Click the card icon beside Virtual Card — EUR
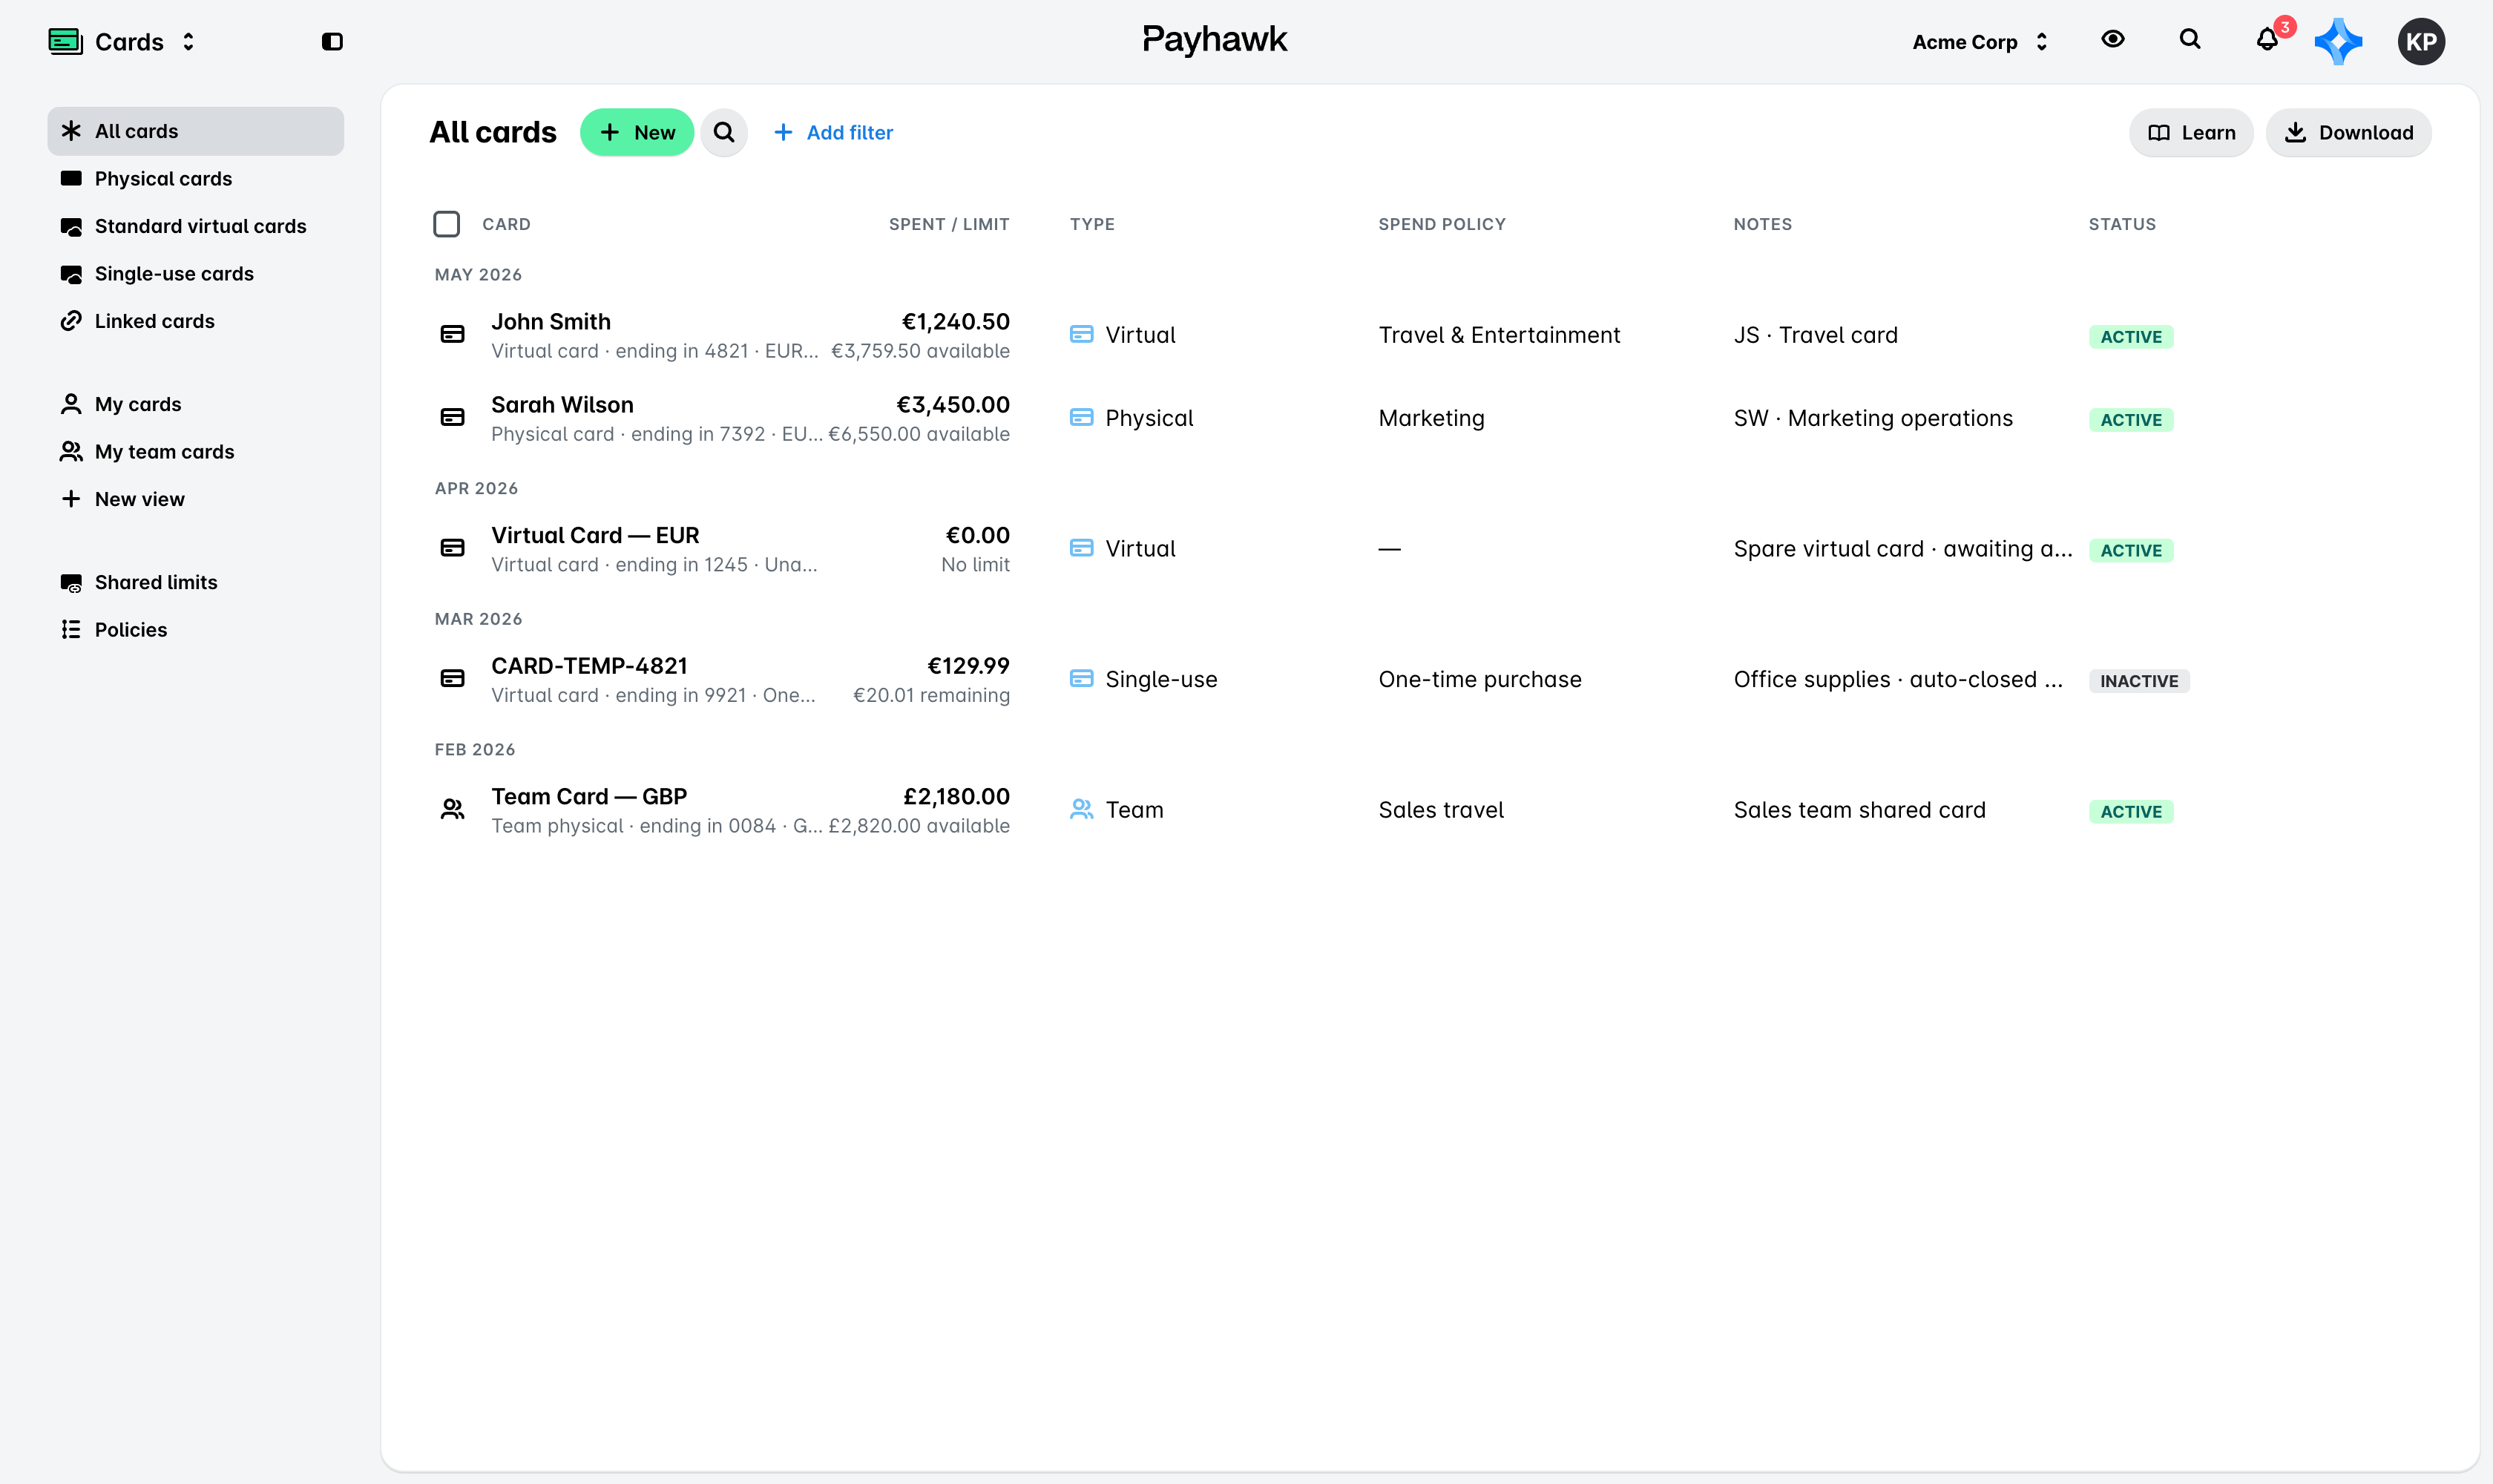 [x=452, y=548]
